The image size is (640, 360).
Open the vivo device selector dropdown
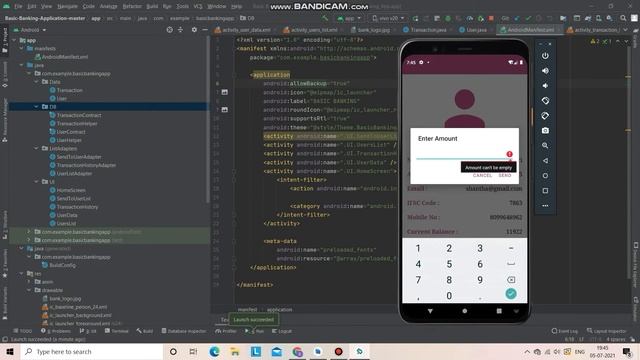coord(389,18)
